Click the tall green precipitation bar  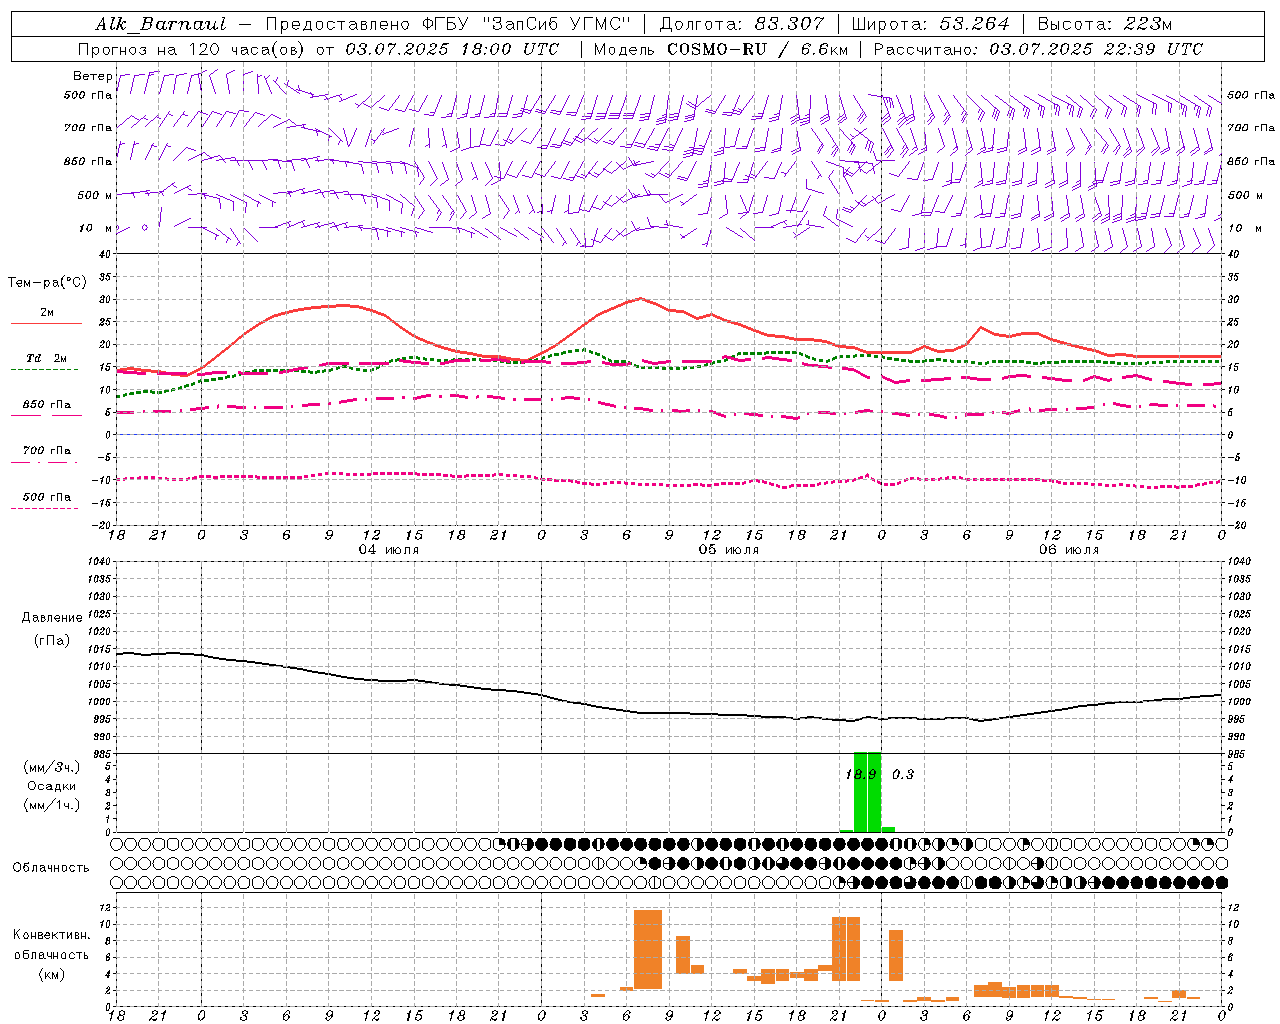click(867, 792)
